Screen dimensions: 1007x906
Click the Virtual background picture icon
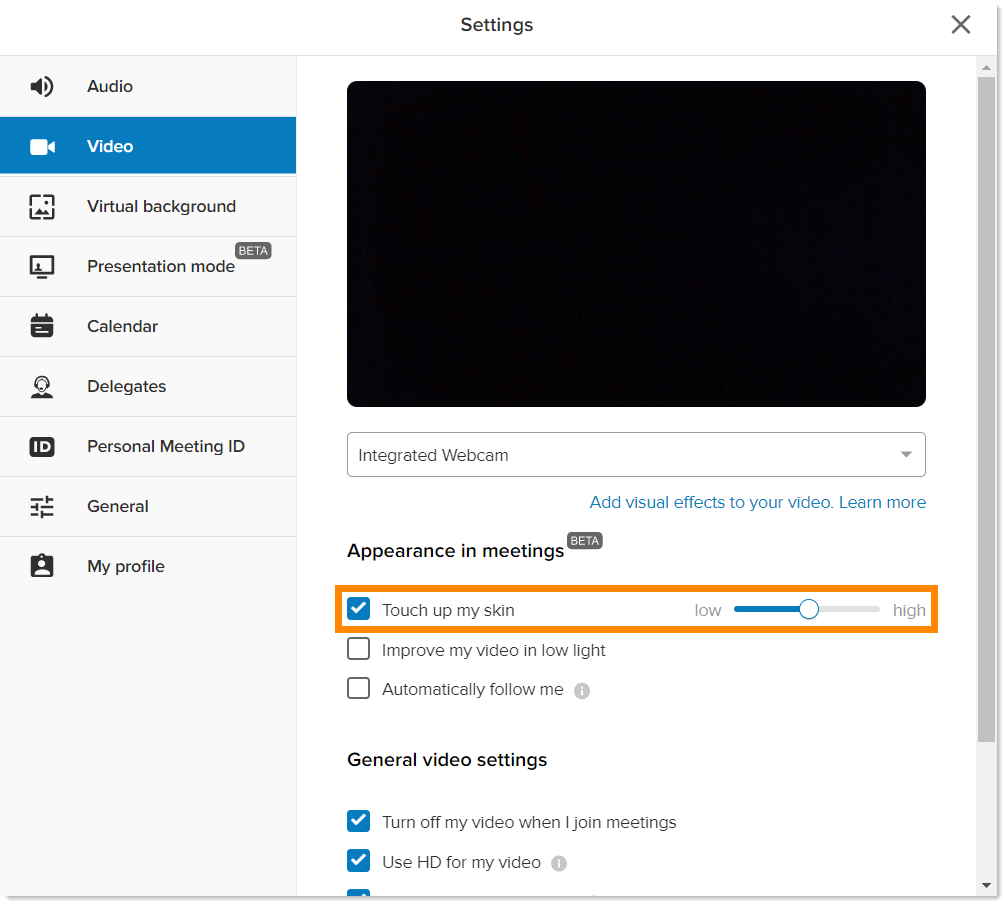pos(42,207)
